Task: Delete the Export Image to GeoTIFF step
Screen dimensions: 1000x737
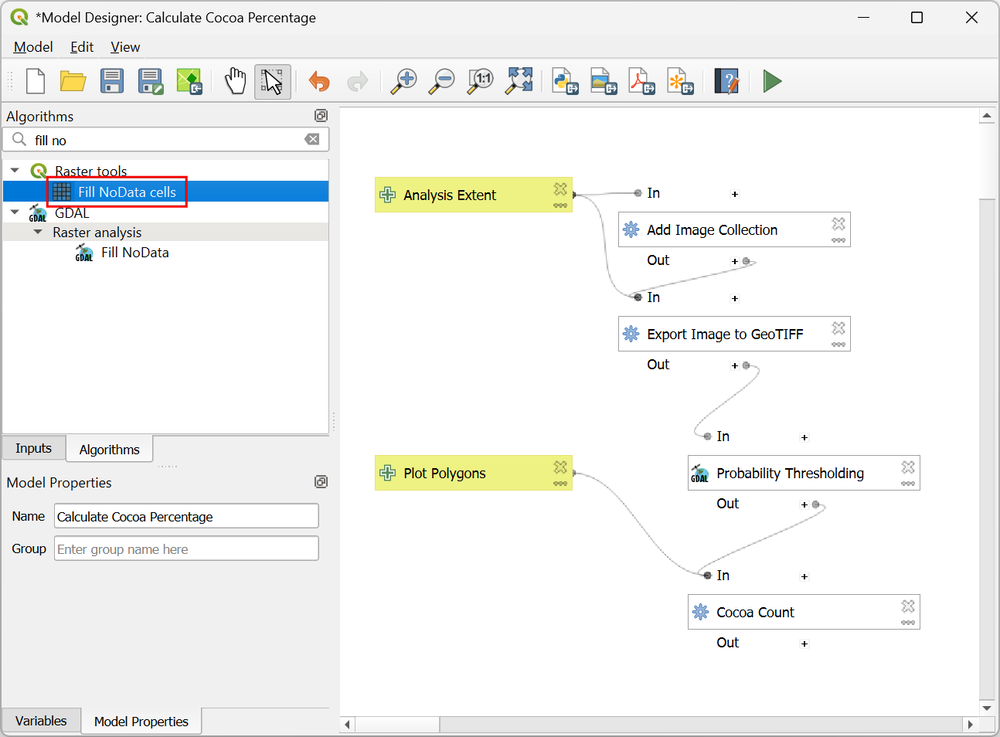Action: click(838, 328)
